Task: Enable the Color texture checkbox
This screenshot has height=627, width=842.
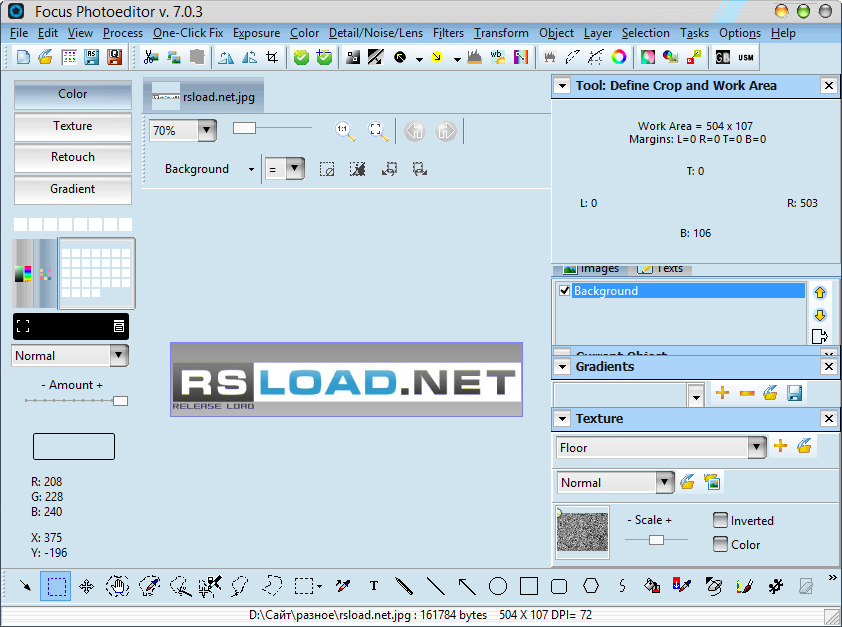Action: coord(720,544)
